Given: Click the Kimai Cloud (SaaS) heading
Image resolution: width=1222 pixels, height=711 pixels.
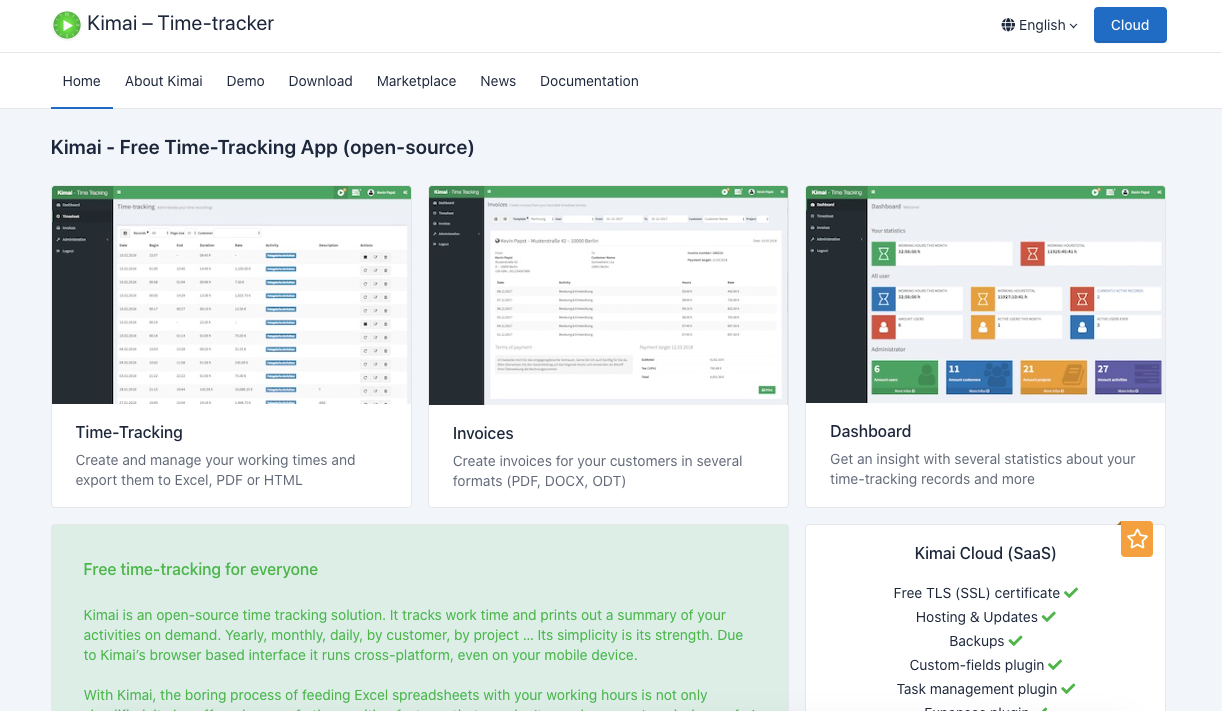Looking at the screenshot, I should pyautogui.click(x=985, y=553).
